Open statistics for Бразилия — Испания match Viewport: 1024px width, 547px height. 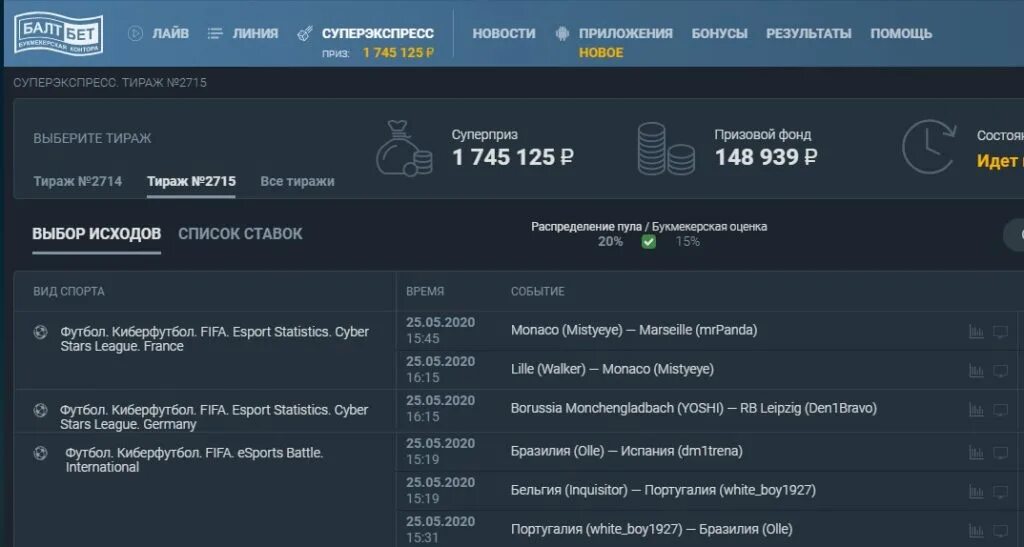coord(976,452)
